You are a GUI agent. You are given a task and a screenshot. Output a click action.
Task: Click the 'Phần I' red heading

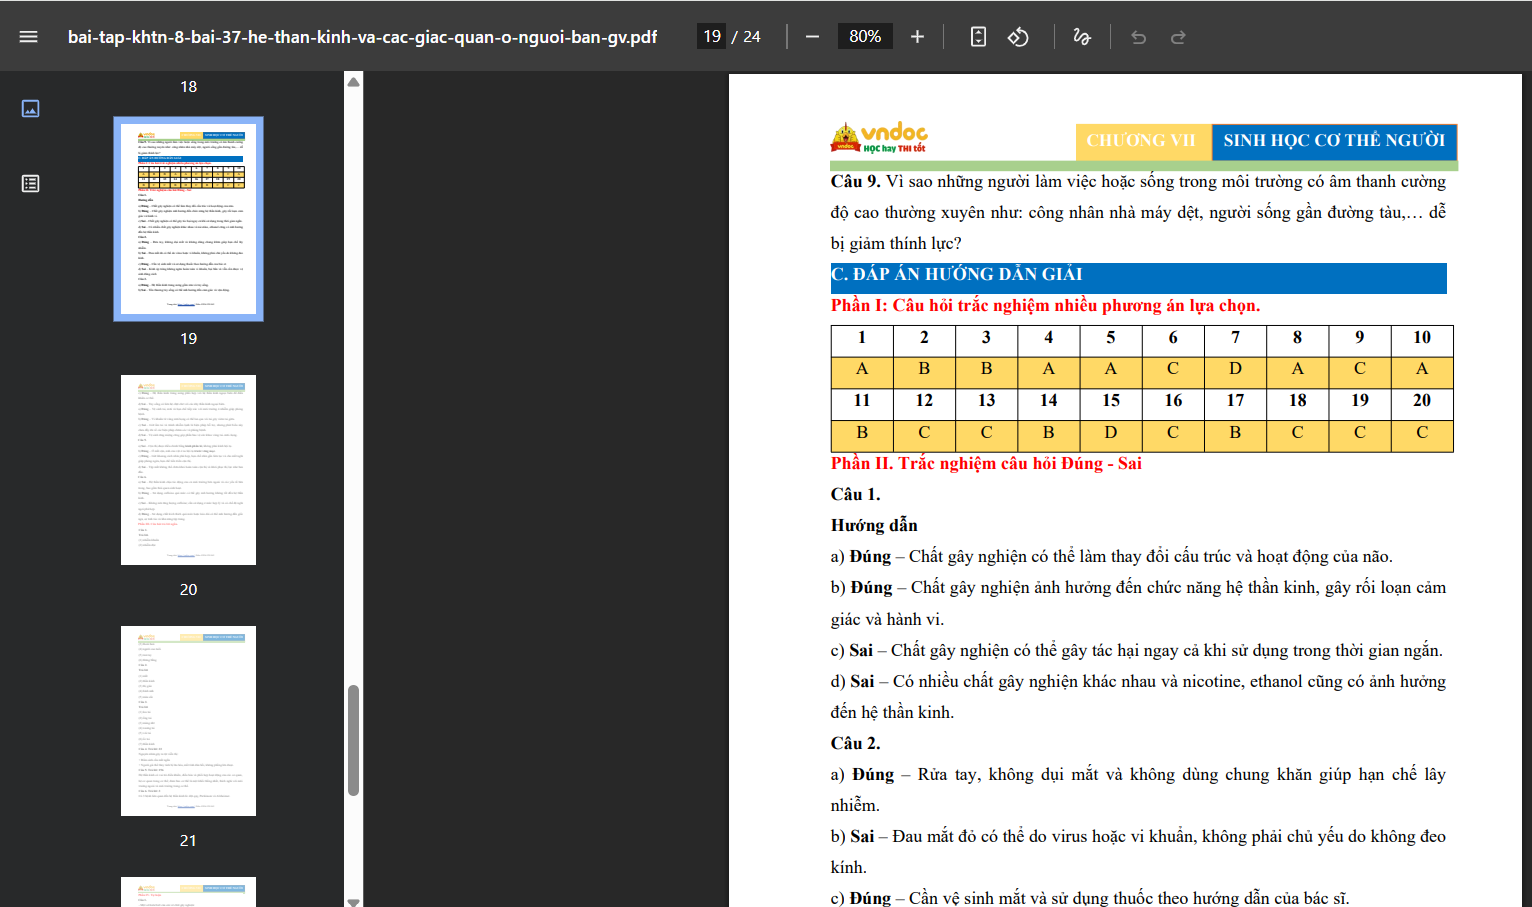pos(1045,306)
